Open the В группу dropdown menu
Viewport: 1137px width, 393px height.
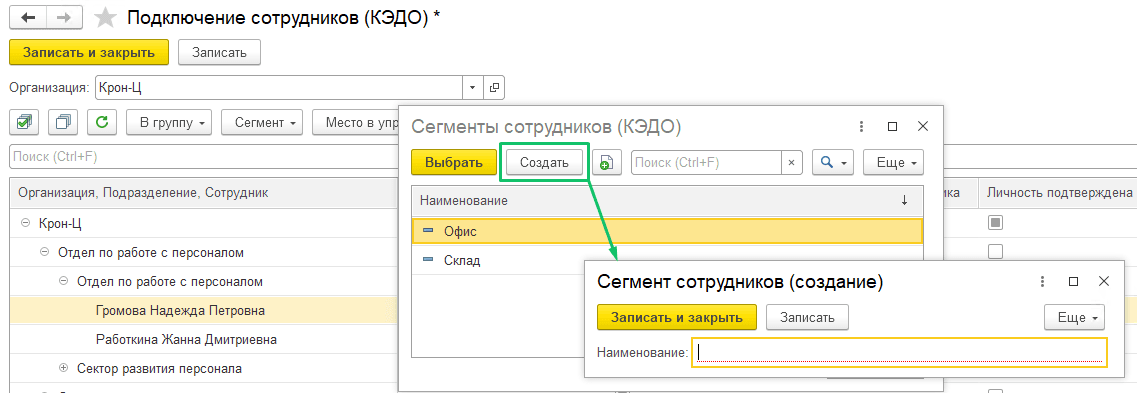point(169,123)
